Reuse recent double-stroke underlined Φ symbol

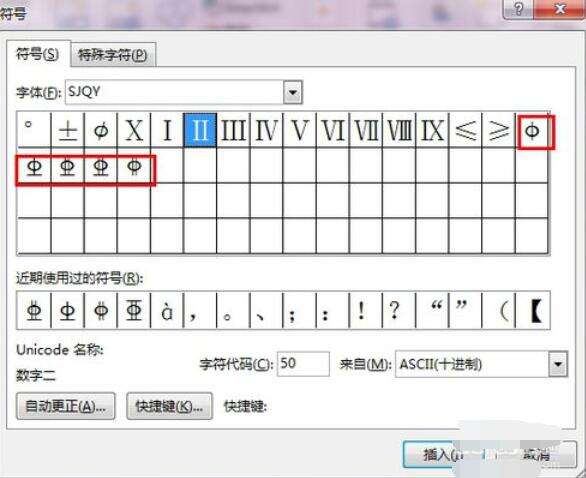tap(34, 311)
